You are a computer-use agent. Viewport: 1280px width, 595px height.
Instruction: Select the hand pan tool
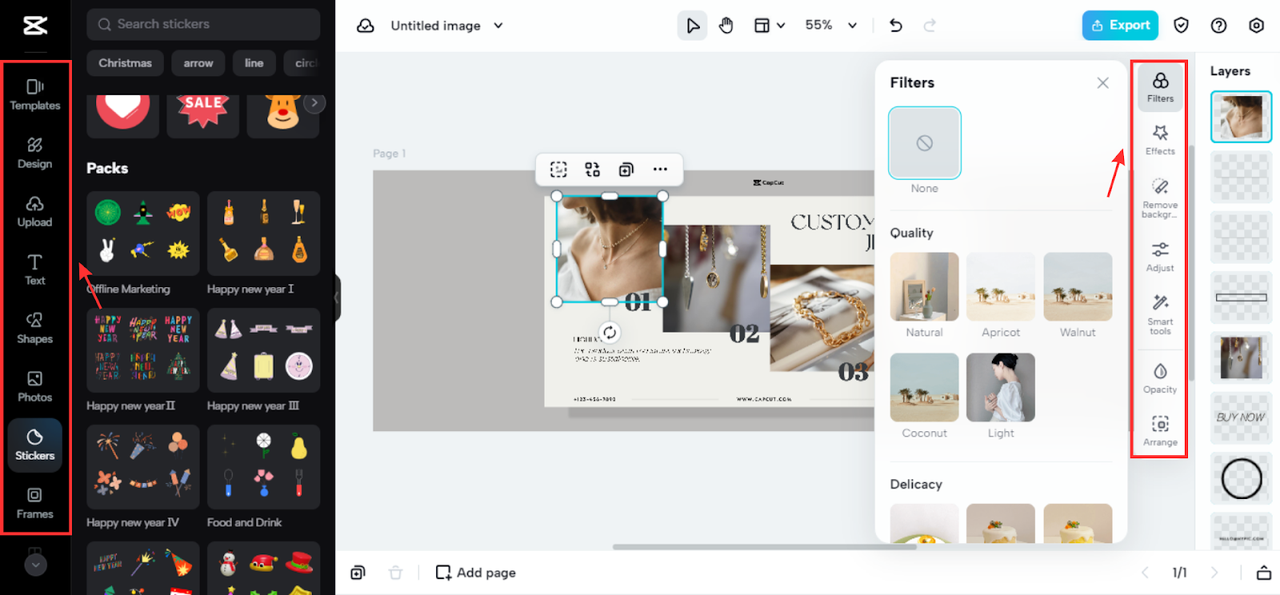[x=726, y=25]
